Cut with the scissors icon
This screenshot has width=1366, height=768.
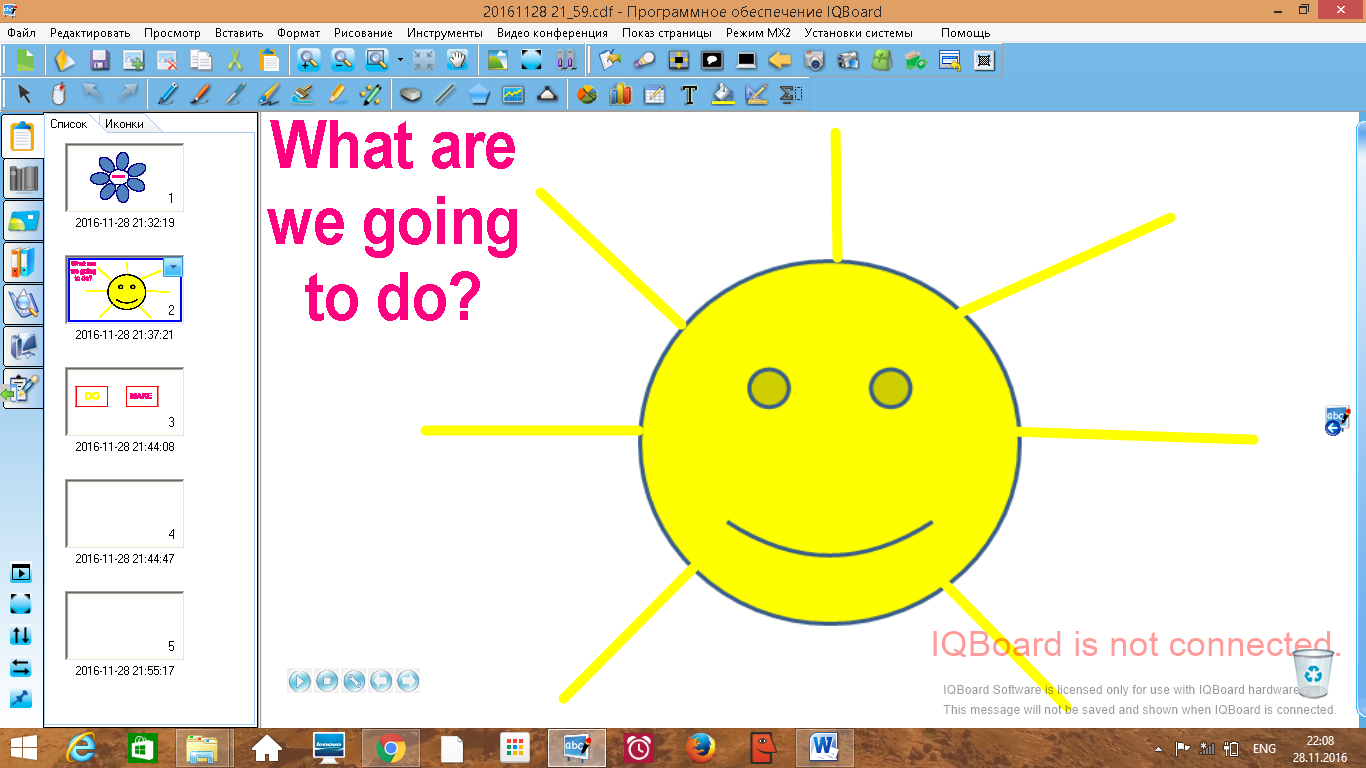235,60
